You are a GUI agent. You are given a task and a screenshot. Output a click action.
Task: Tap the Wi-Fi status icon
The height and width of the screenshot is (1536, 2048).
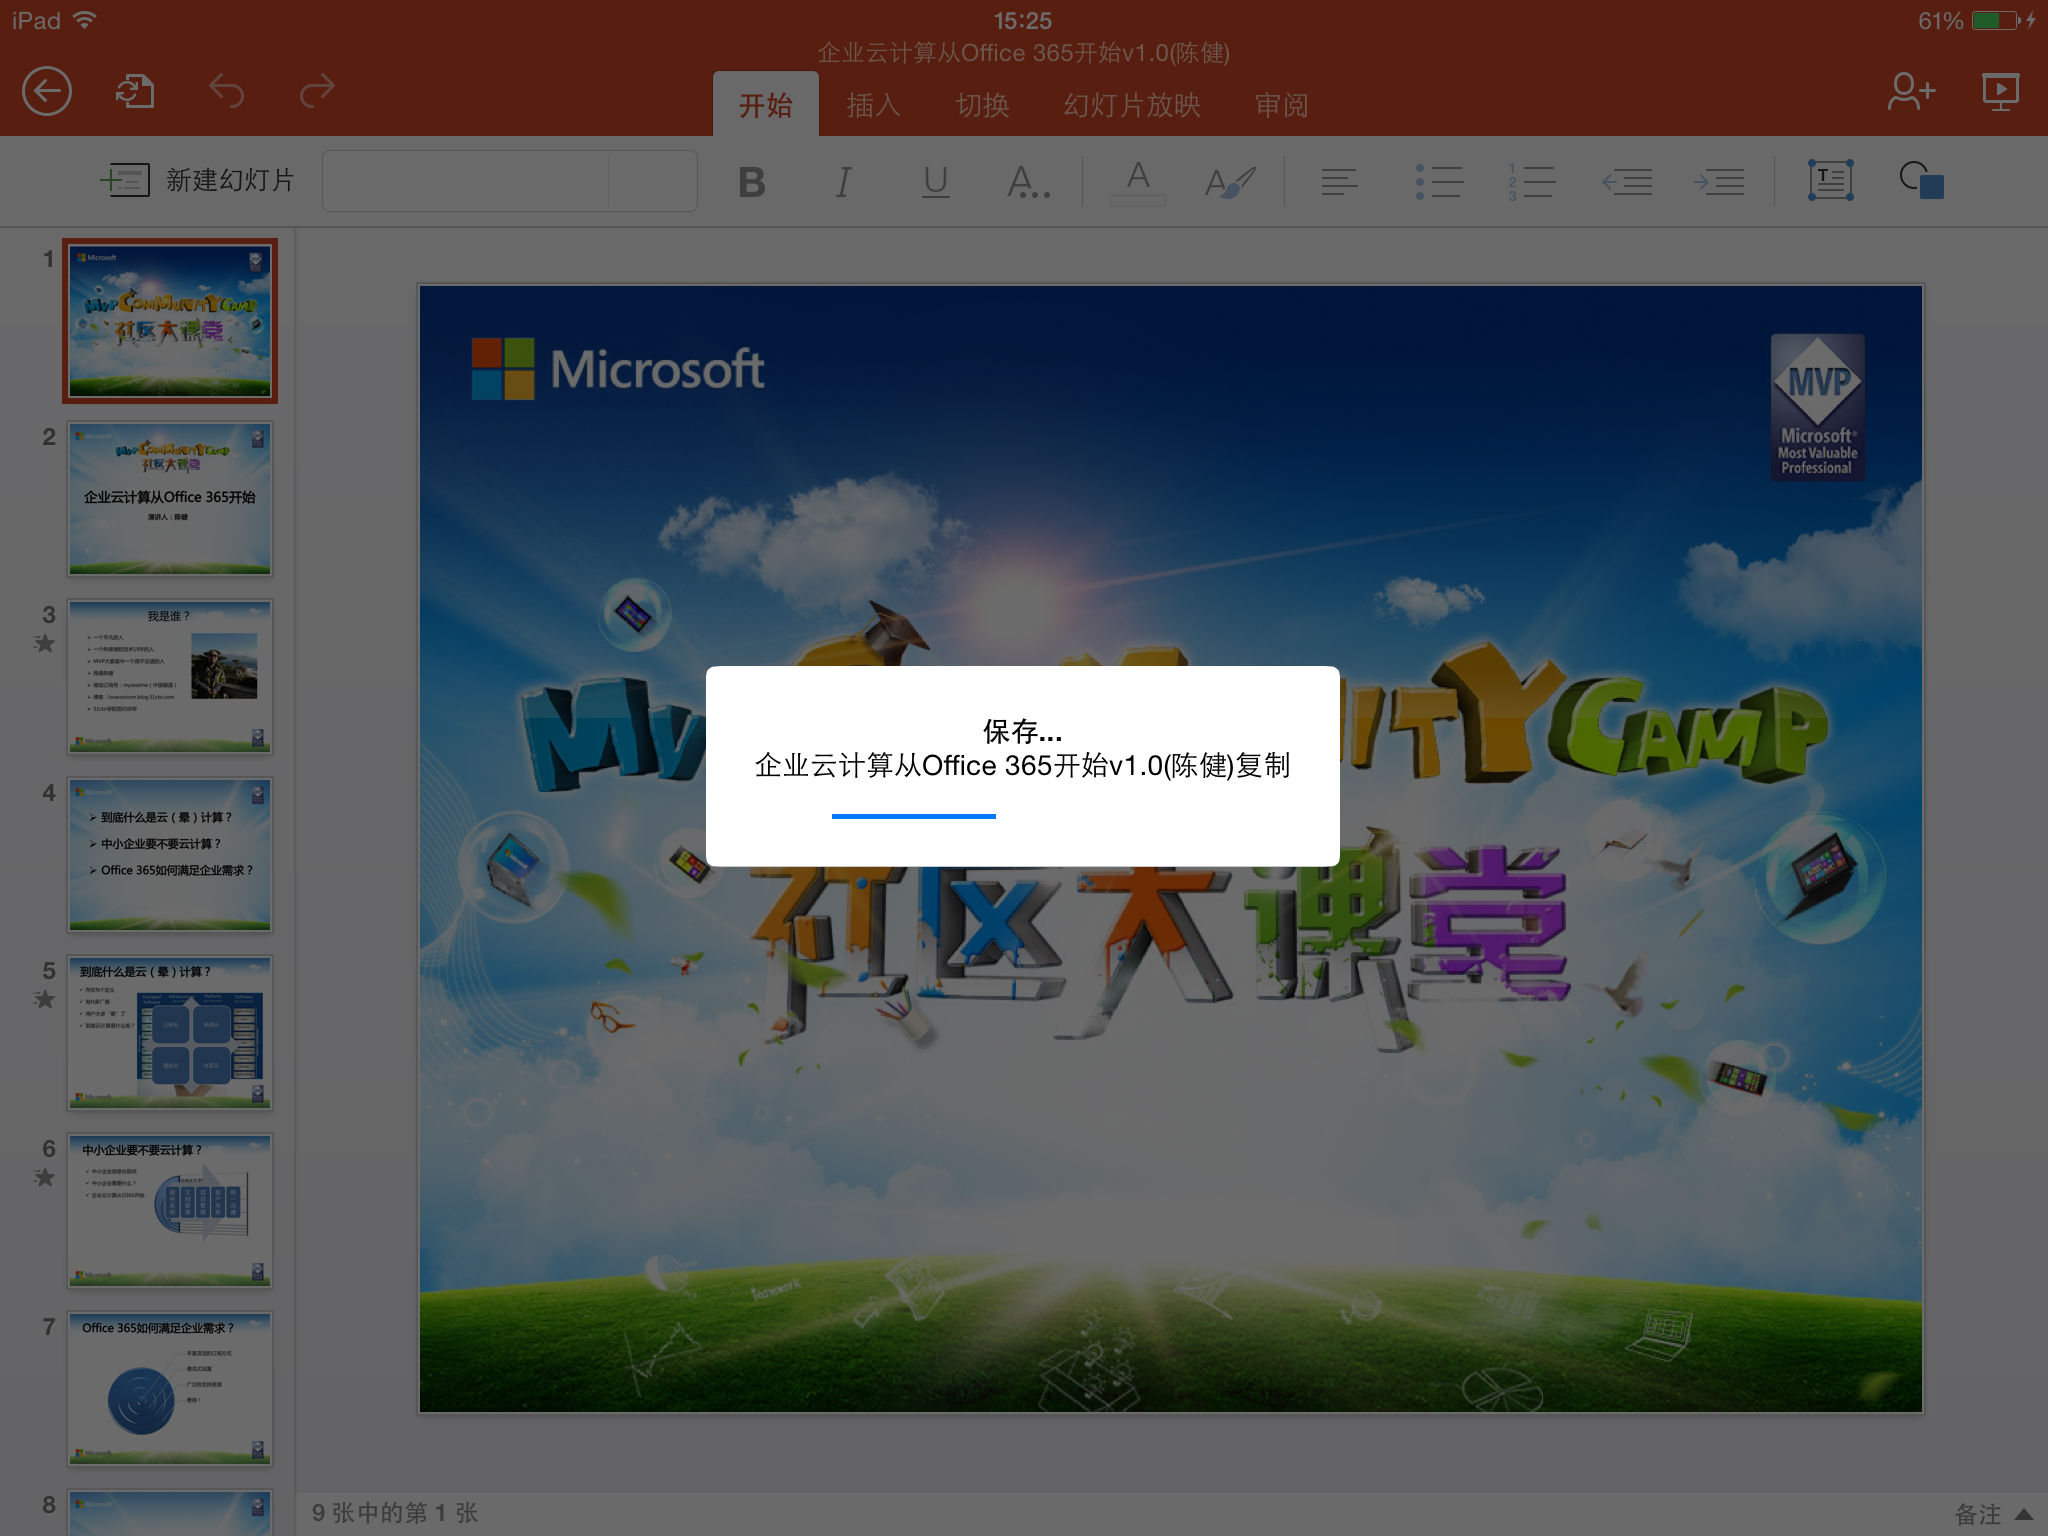[x=85, y=20]
